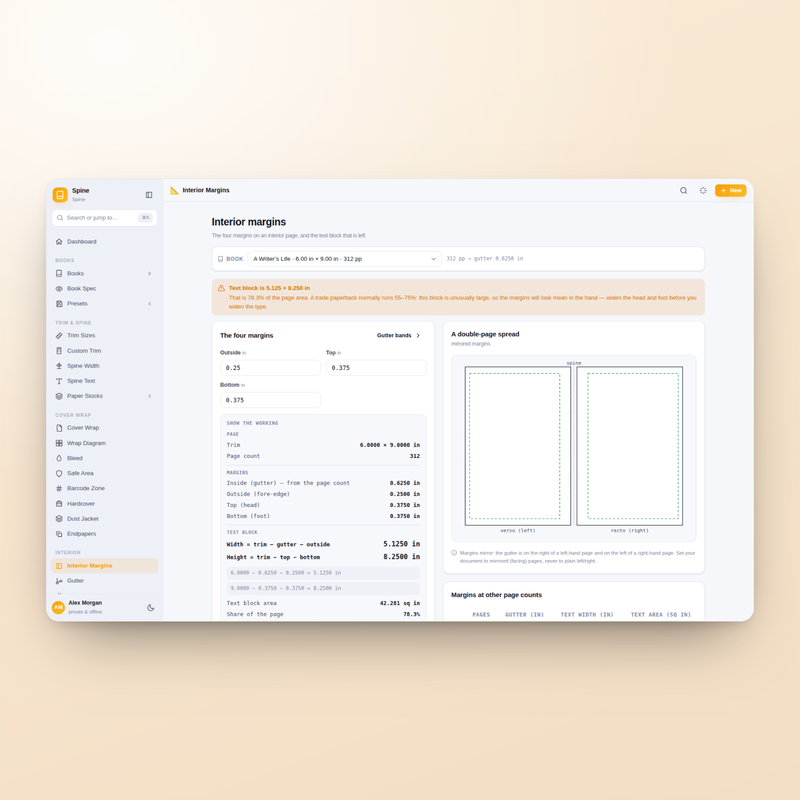Open the Bleed droplet icon
Image resolution: width=800 pixels, height=800 pixels.
point(59,458)
